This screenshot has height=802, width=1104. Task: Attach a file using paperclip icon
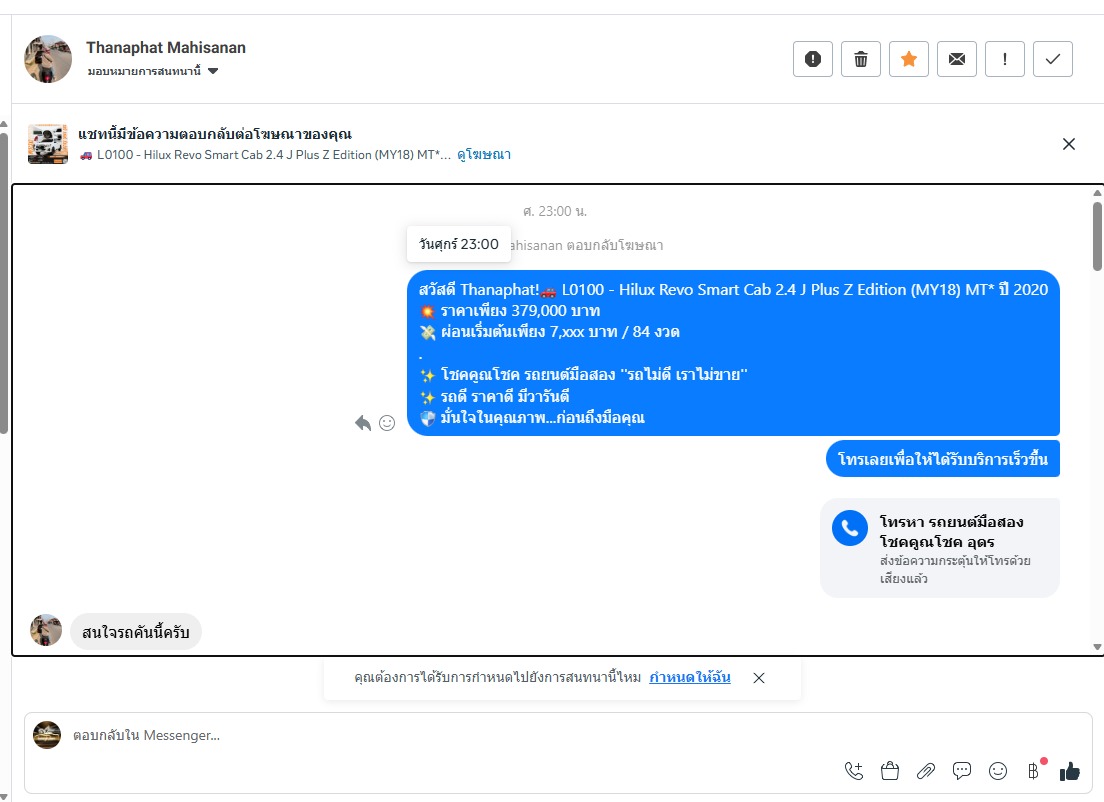(925, 771)
